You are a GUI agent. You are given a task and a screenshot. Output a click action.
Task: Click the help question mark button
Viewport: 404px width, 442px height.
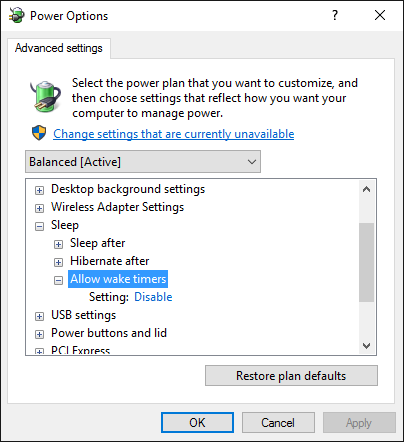click(x=335, y=15)
